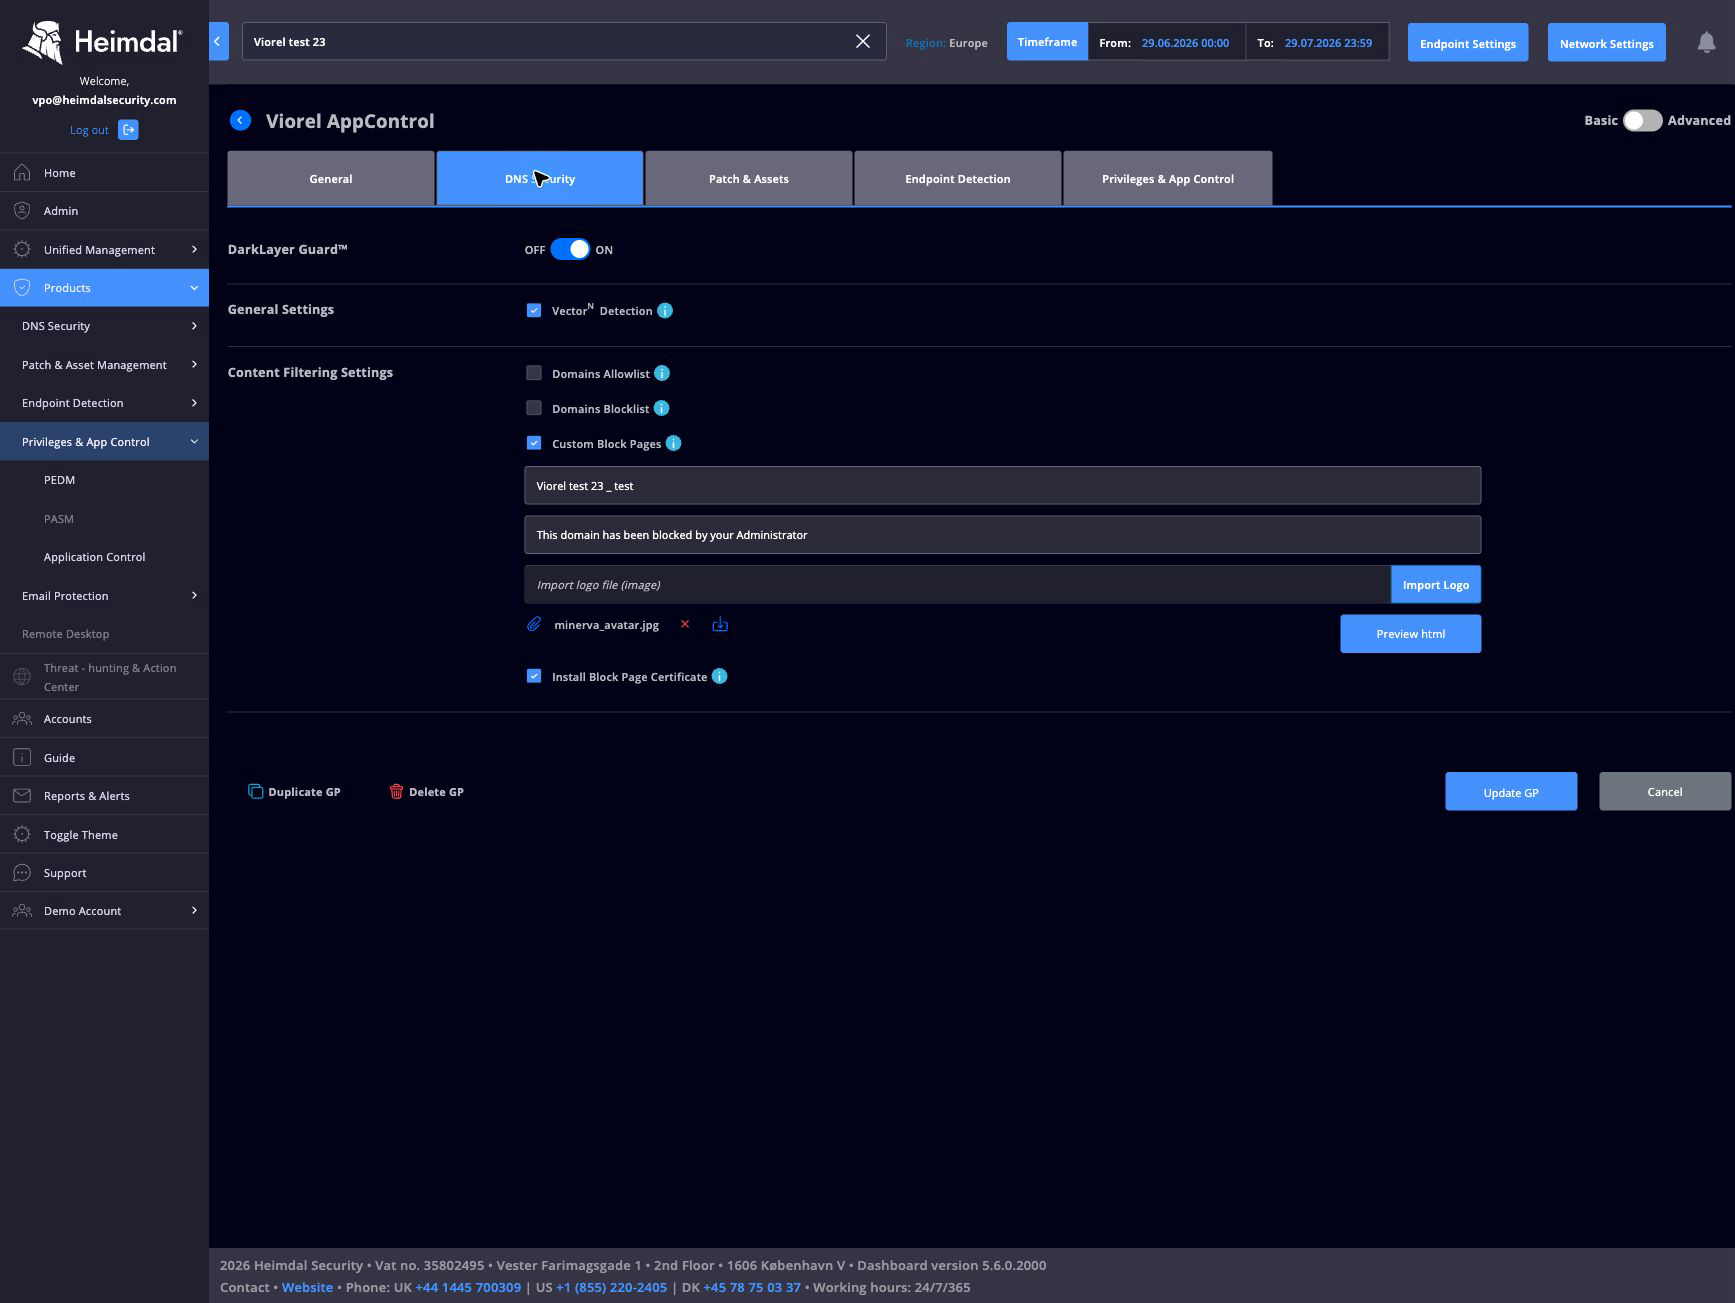Click the Toggle Theme icon
The image size is (1735, 1303).
point(22,835)
